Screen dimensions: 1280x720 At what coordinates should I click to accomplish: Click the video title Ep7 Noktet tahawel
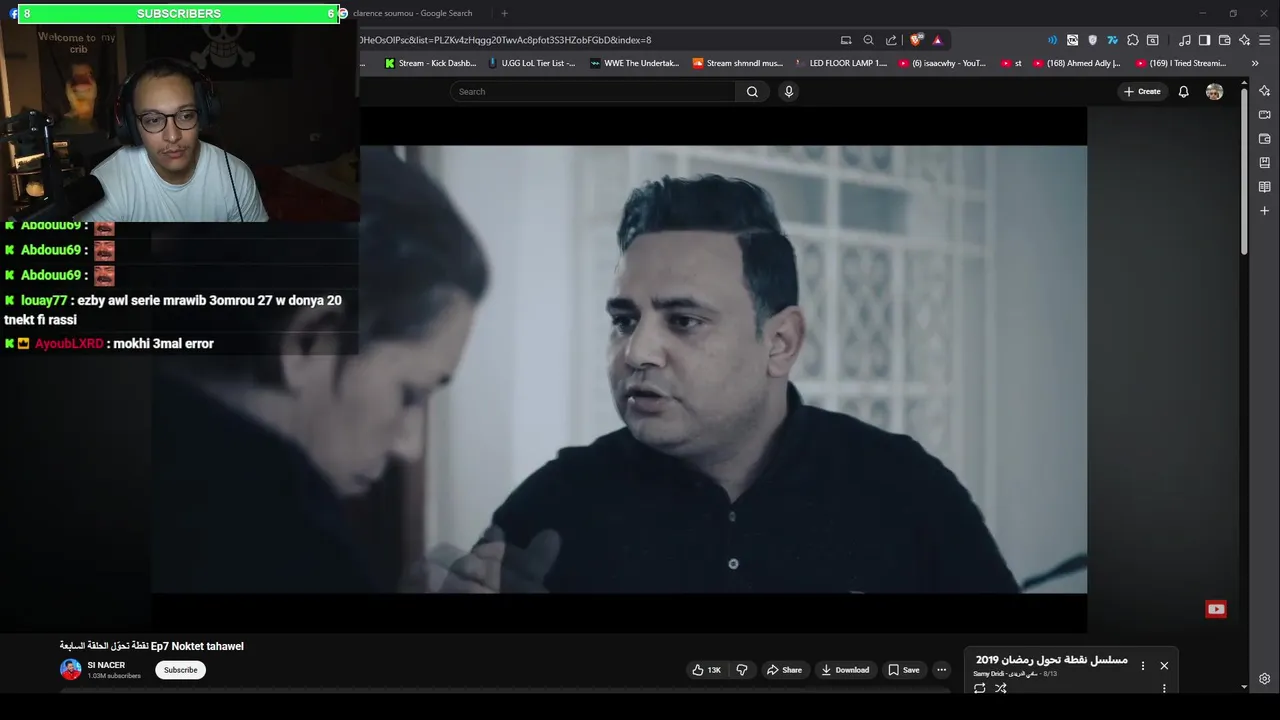pos(152,646)
